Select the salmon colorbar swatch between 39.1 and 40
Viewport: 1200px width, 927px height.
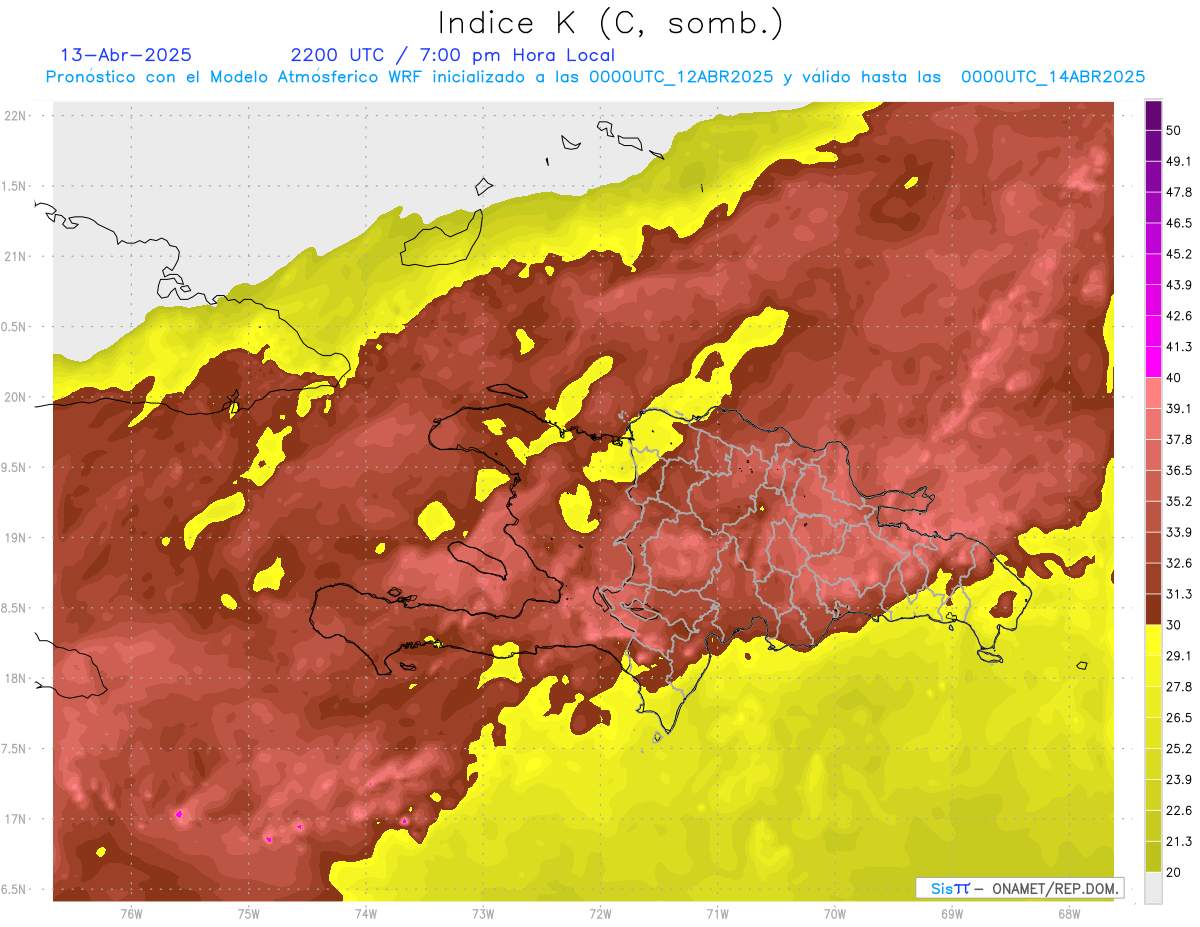1153,392
